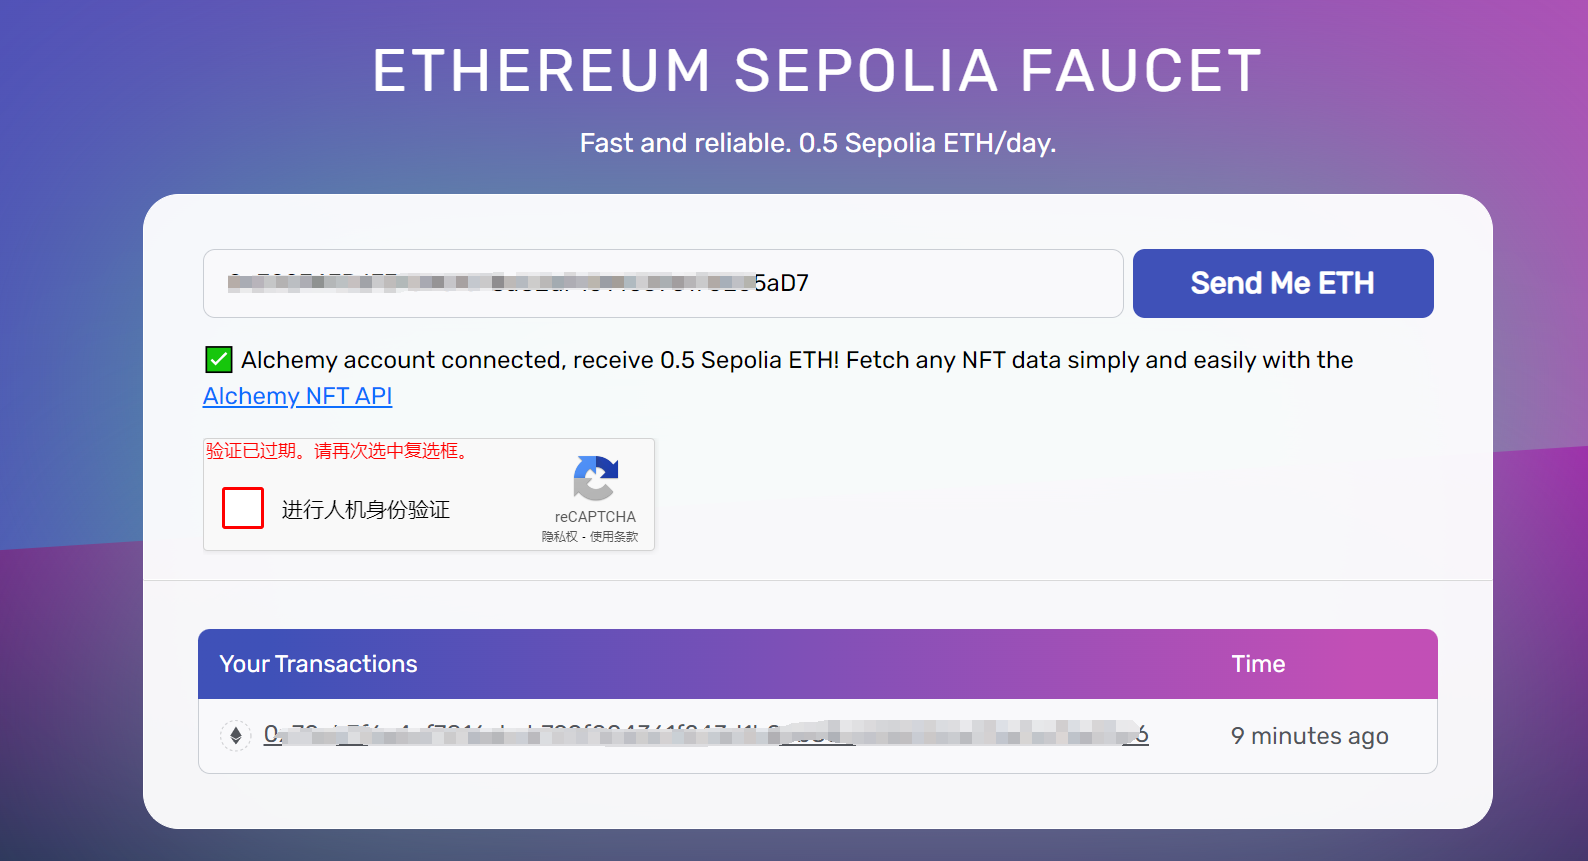The width and height of the screenshot is (1588, 861).
Task: Click the Ethereum diamond icon in transaction row
Action: click(236, 736)
